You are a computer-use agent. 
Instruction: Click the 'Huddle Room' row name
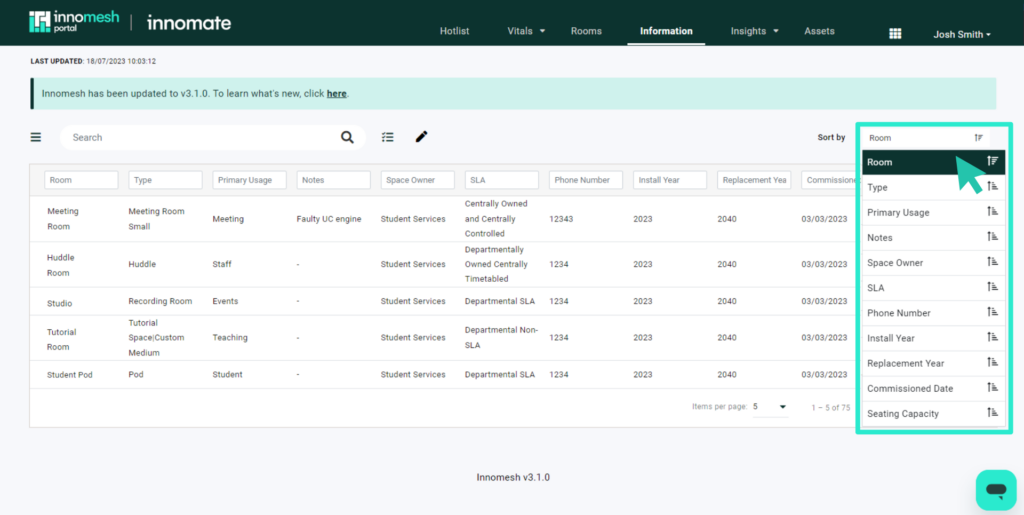click(x=61, y=265)
